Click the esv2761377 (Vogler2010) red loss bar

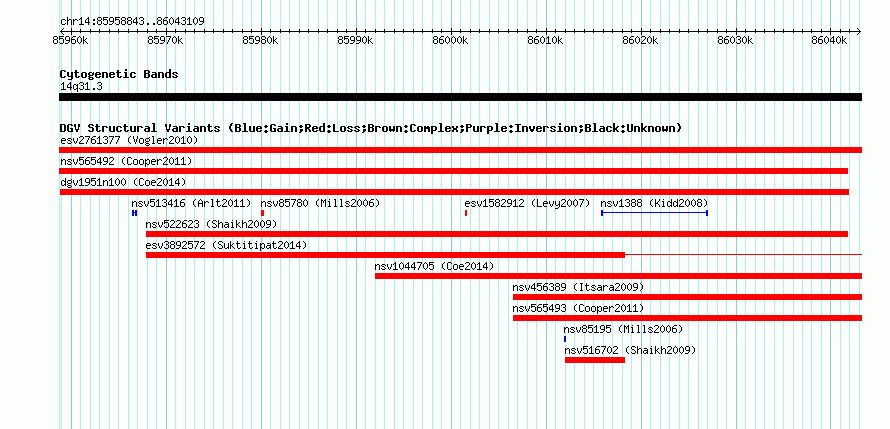tap(460, 150)
